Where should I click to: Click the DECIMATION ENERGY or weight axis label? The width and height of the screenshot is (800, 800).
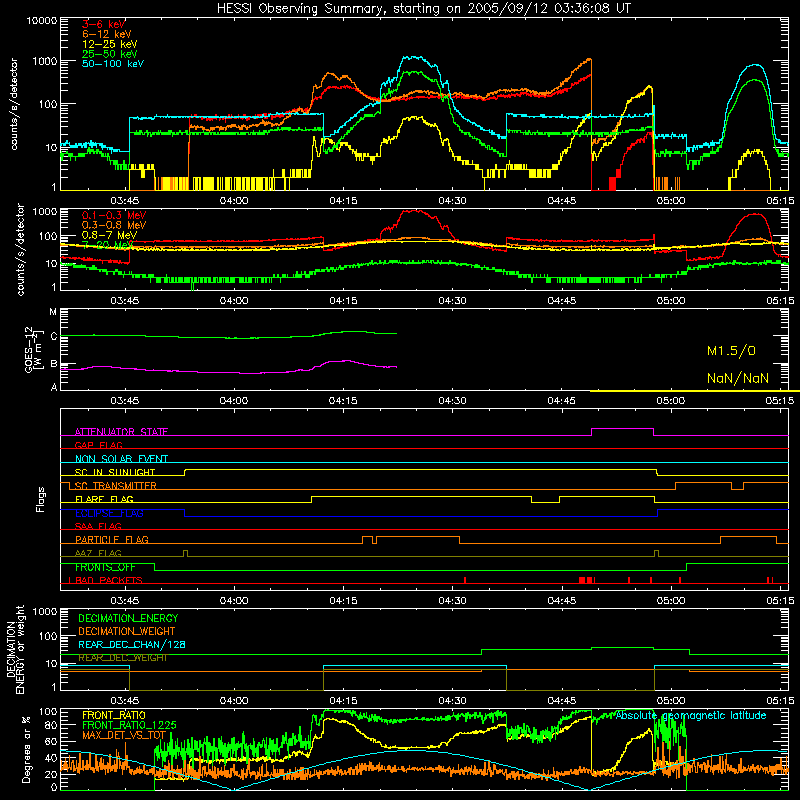tap(15, 650)
